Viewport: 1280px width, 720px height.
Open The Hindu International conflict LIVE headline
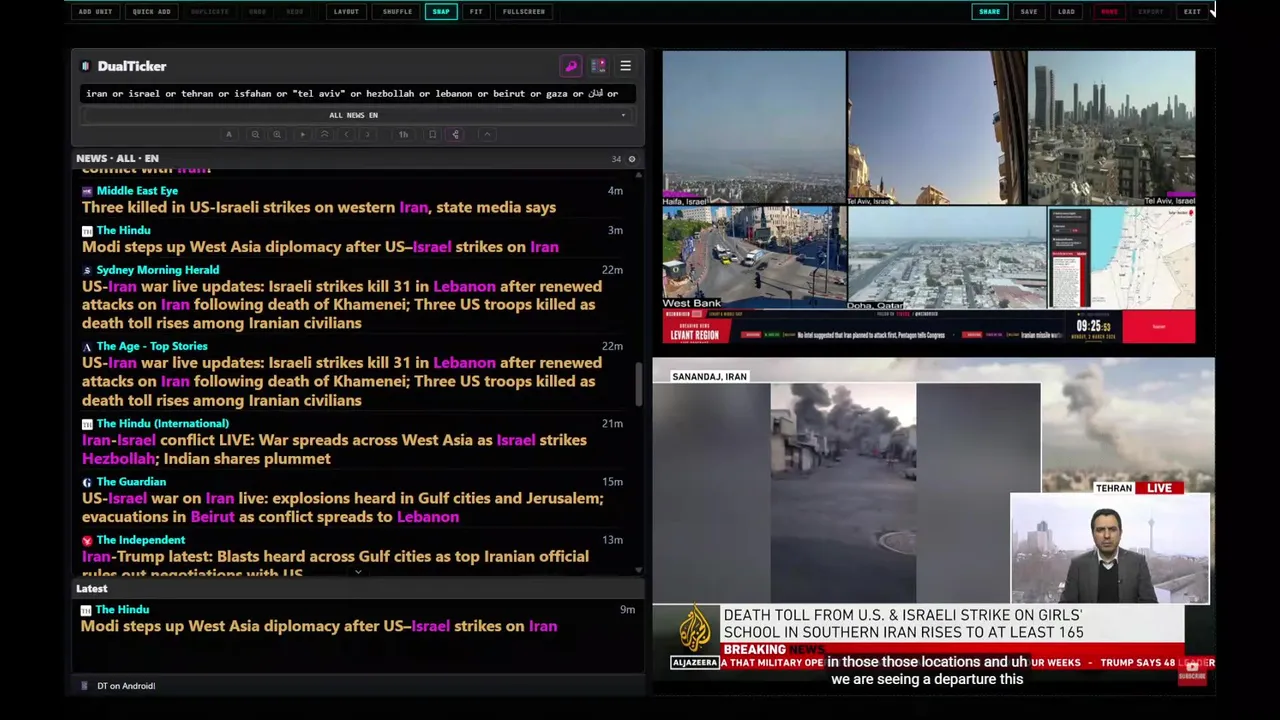point(334,450)
